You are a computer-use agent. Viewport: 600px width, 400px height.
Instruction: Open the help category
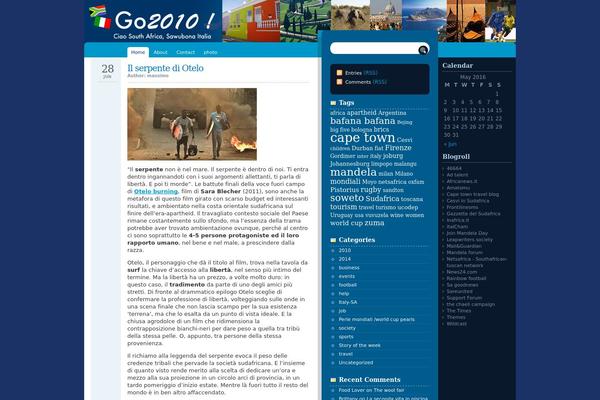(x=344, y=294)
